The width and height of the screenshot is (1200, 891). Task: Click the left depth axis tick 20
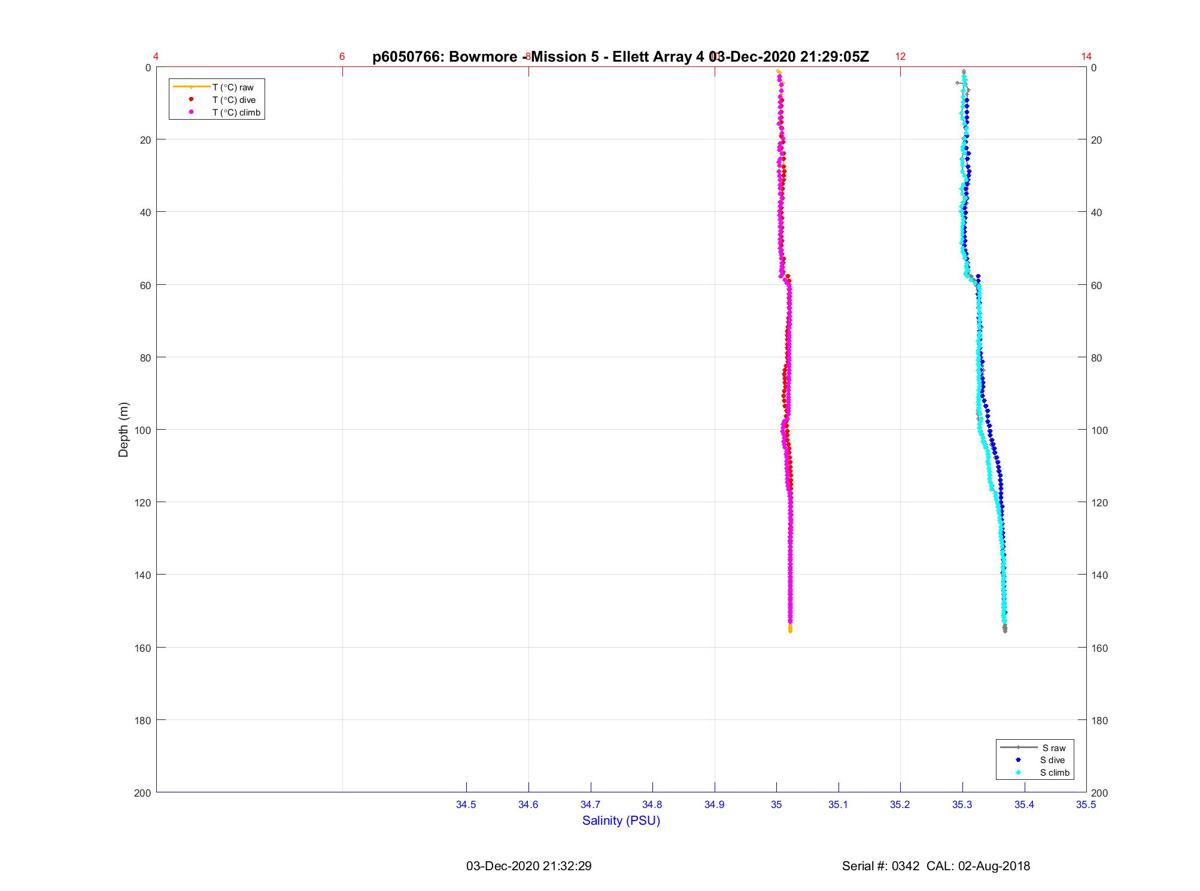pos(145,140)
